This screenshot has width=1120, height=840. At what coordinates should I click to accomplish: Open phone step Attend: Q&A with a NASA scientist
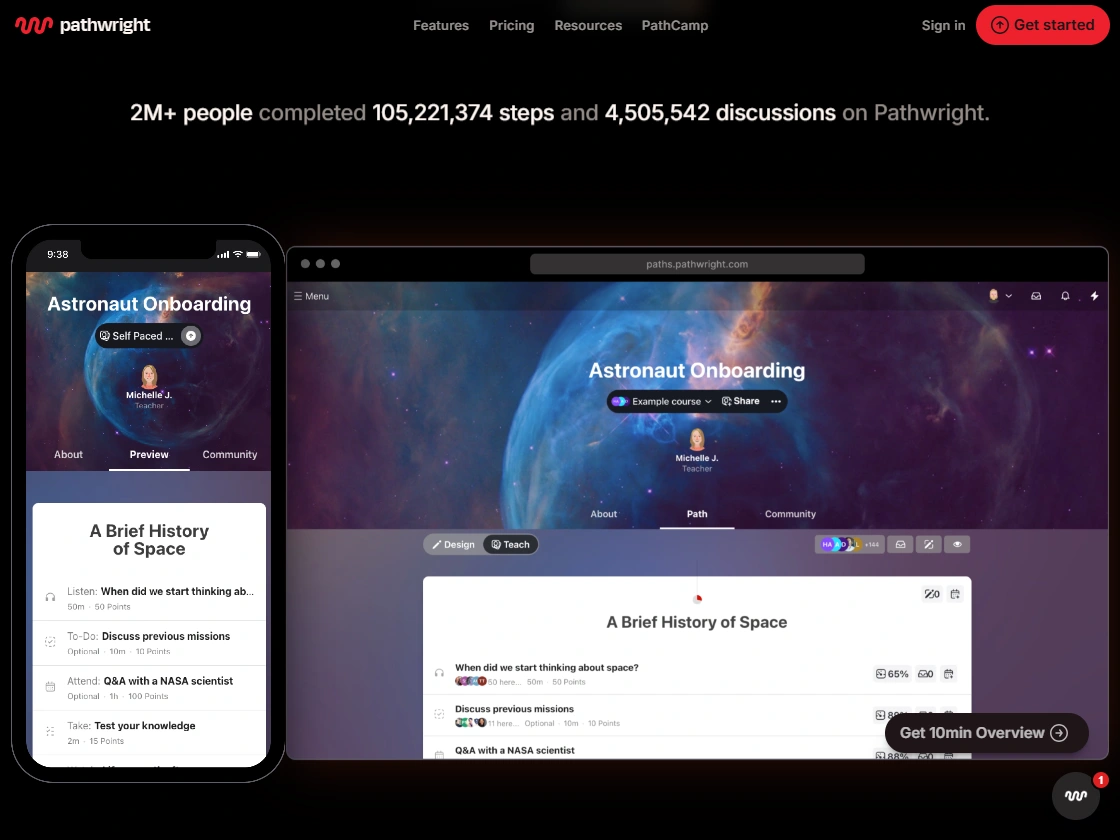(x=149, y=688)
